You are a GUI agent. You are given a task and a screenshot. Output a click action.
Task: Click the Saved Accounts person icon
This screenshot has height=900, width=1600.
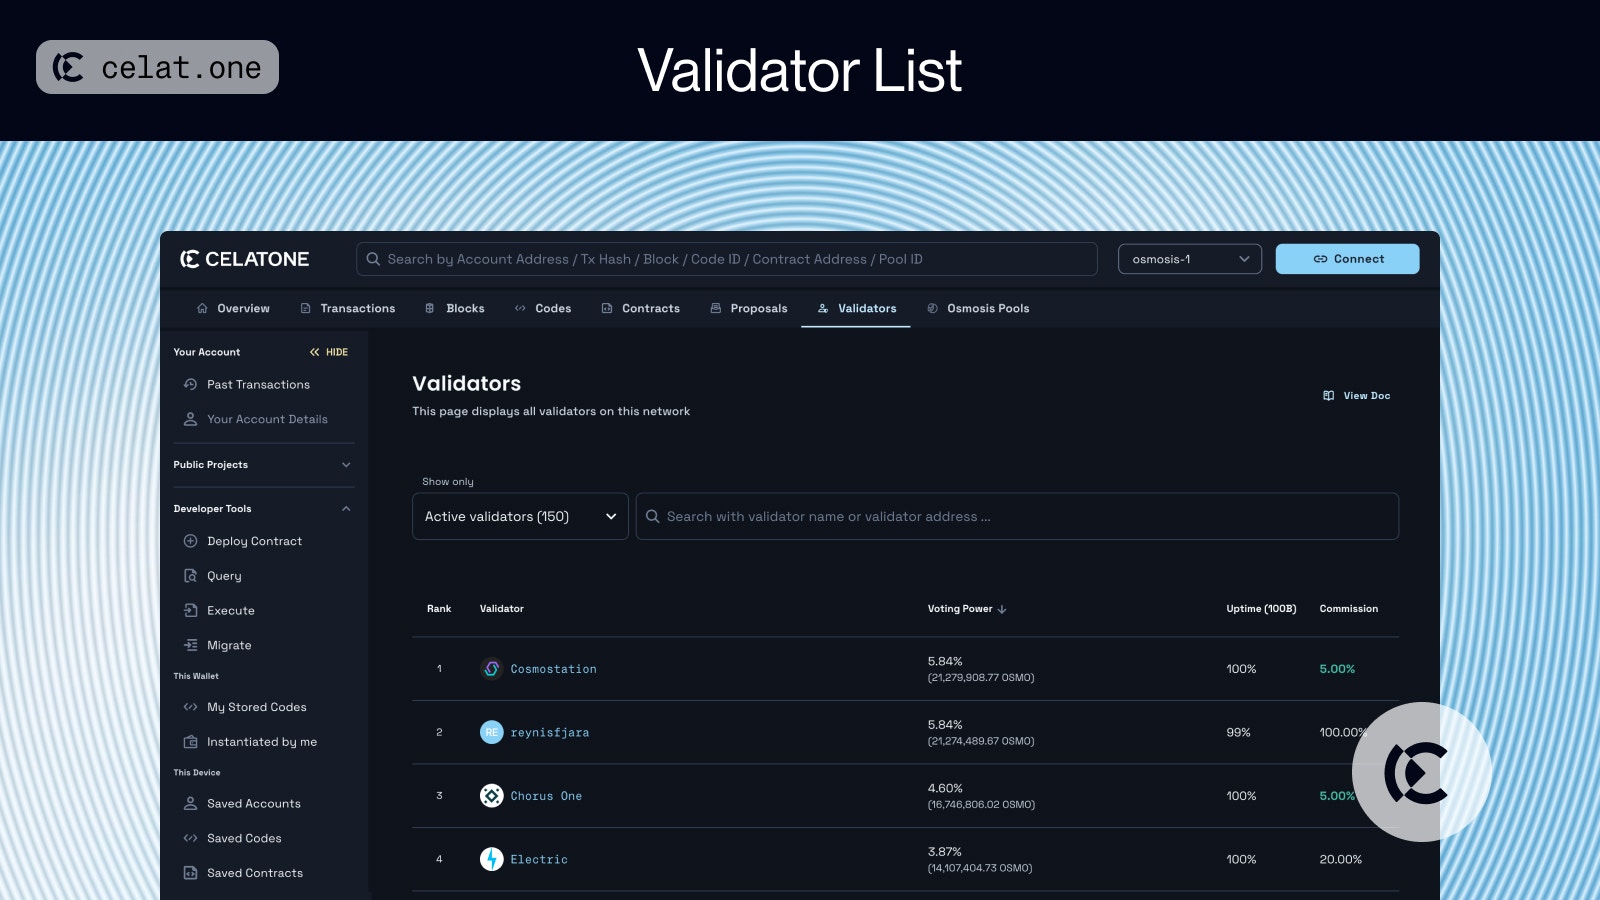(190, 803)
